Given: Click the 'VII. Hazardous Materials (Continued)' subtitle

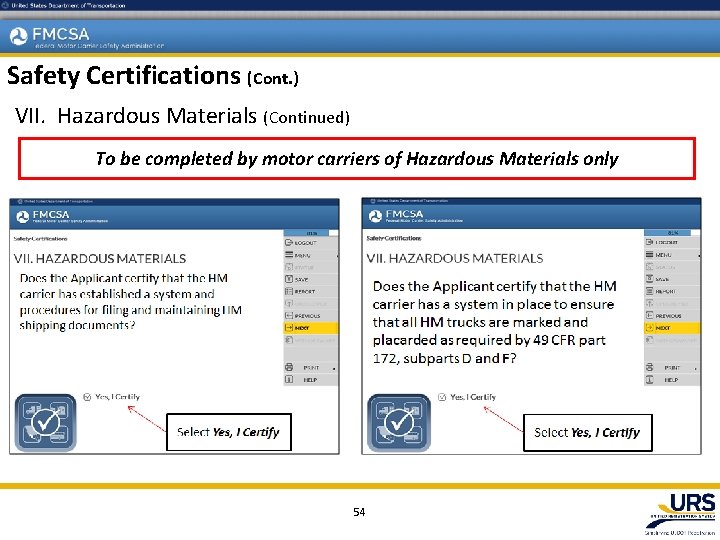Looking at the screenshot, I should coord(182,116).
